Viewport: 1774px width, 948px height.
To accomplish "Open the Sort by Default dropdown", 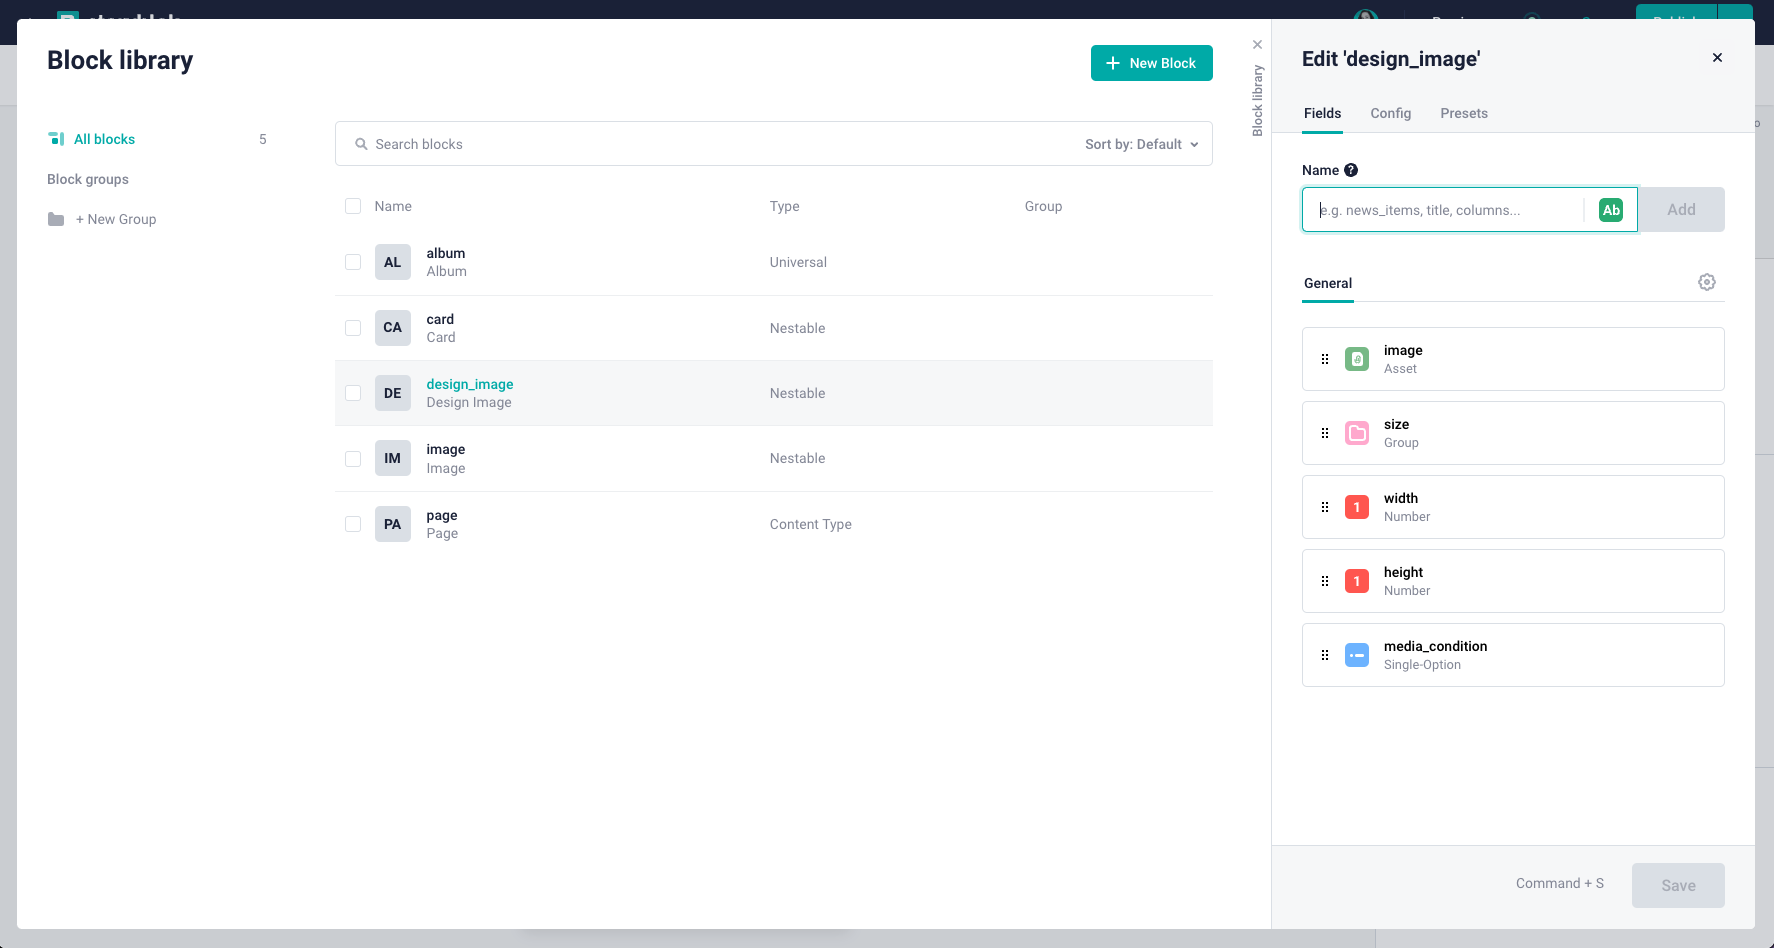I will pos(1140,144).
